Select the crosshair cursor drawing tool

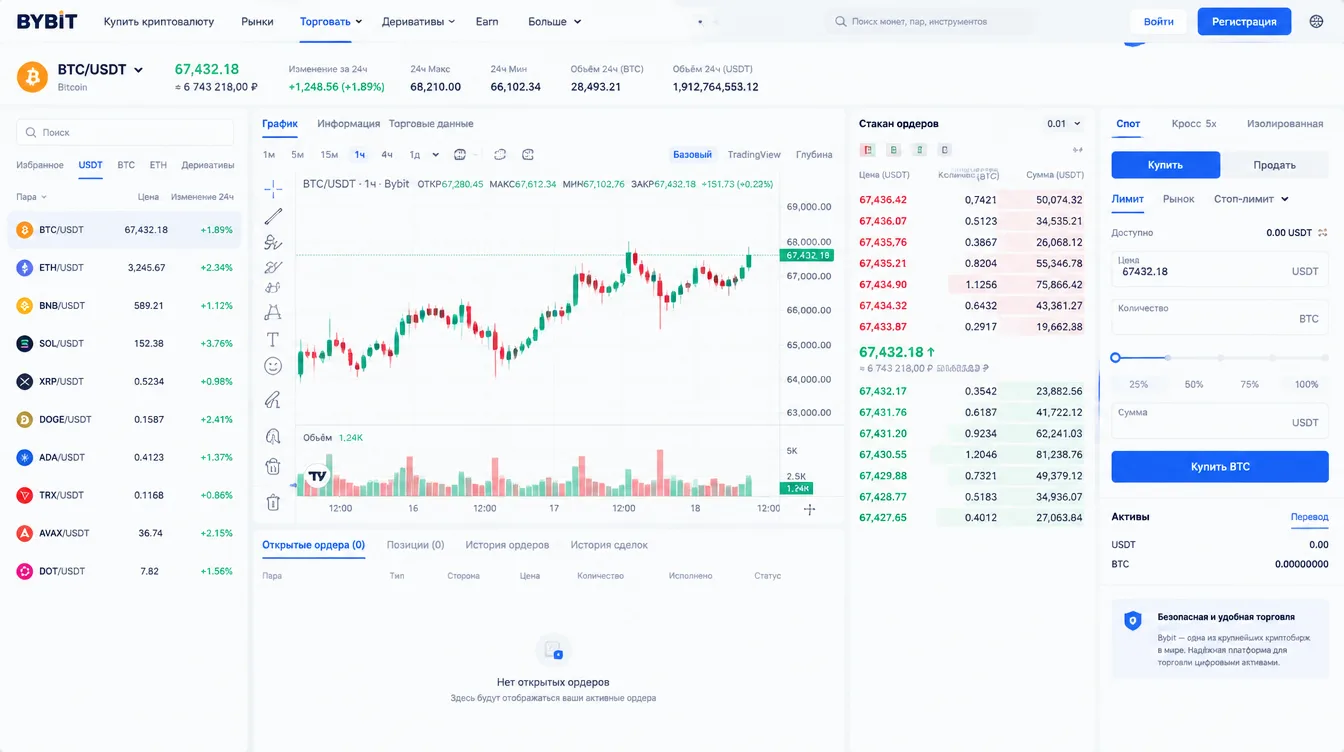273,188
